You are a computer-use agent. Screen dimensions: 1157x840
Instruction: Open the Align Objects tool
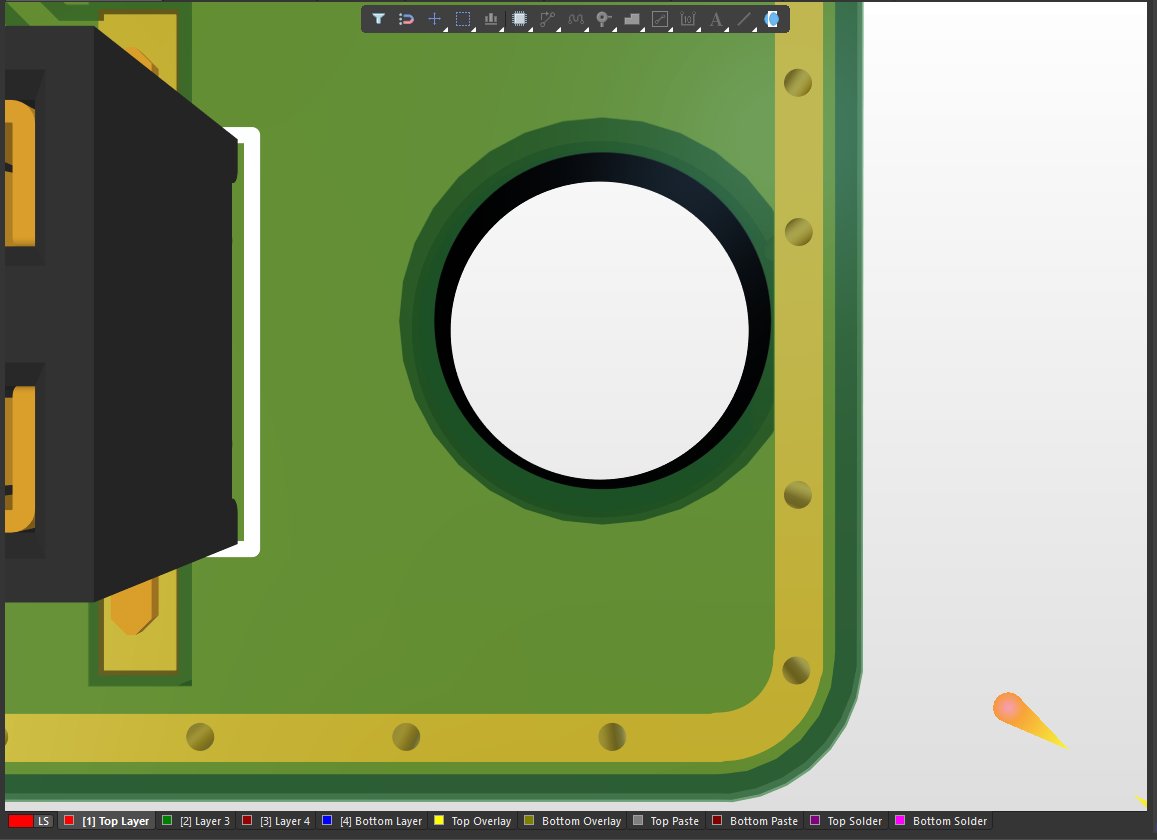click(x=491, y=19)
